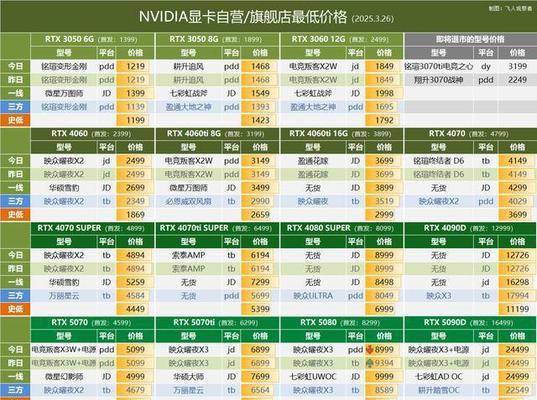
Task: Click the 翔升3070战神 model cell
Action: tap(439, 80)
